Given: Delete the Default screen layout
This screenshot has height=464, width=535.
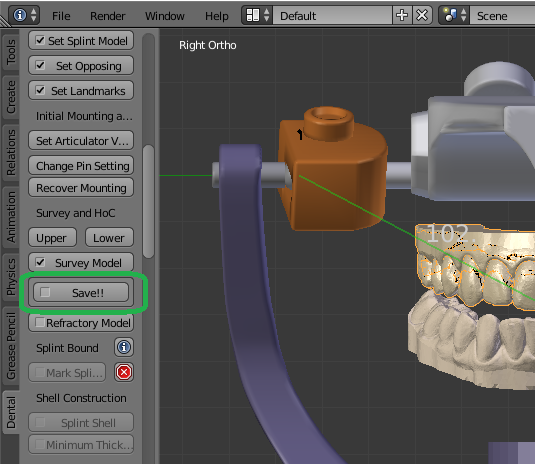Looking at the screenshot, I should click(x=422, y=15).
